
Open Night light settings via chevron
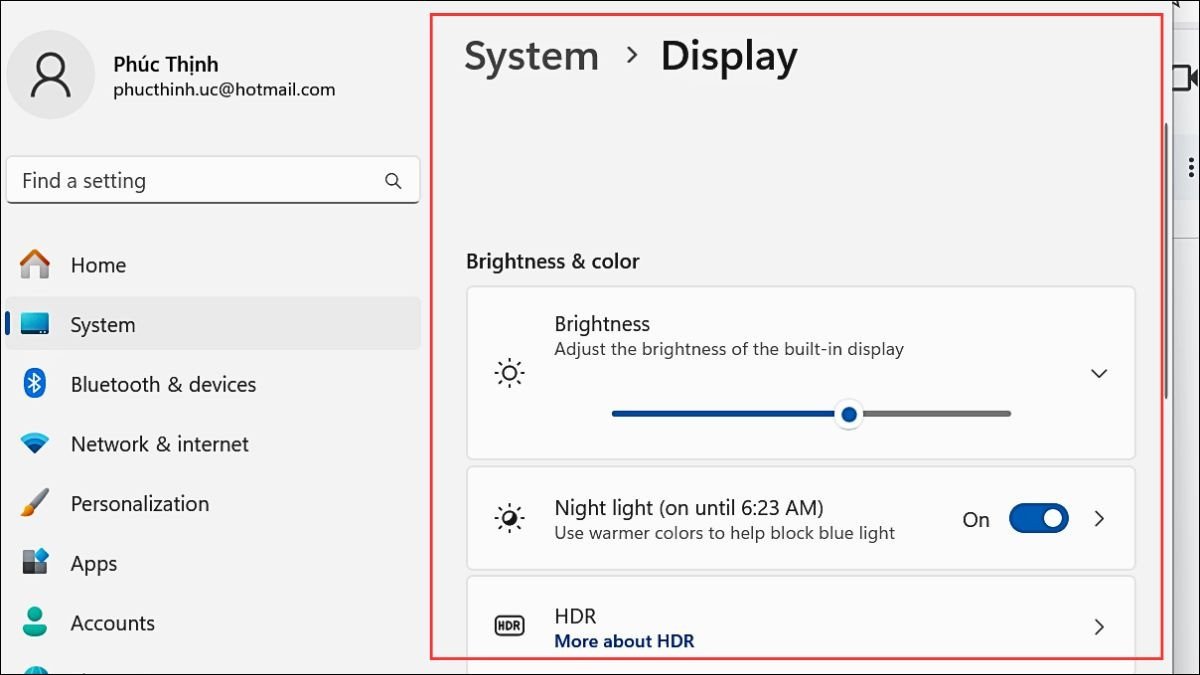coord(1099,519)
